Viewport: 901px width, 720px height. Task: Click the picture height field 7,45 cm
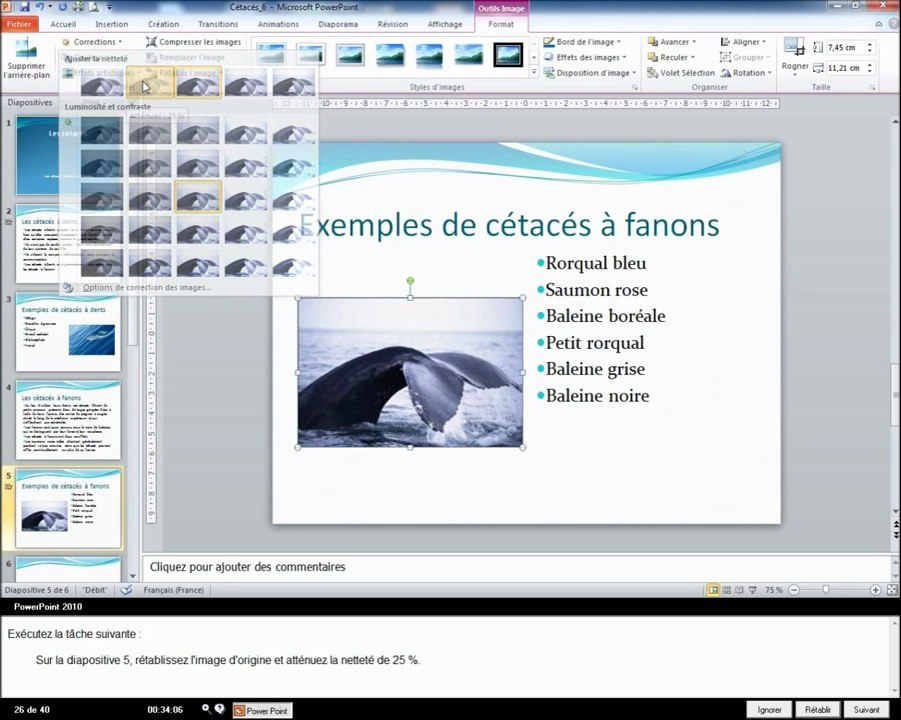[x=845, y=48]
